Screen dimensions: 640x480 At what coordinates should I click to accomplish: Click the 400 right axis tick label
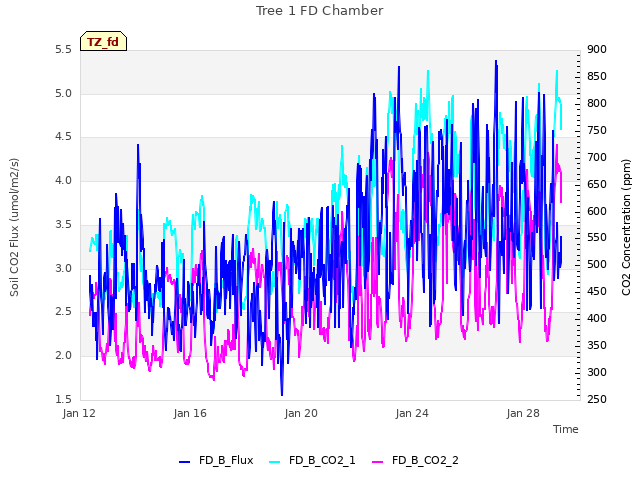597,318
